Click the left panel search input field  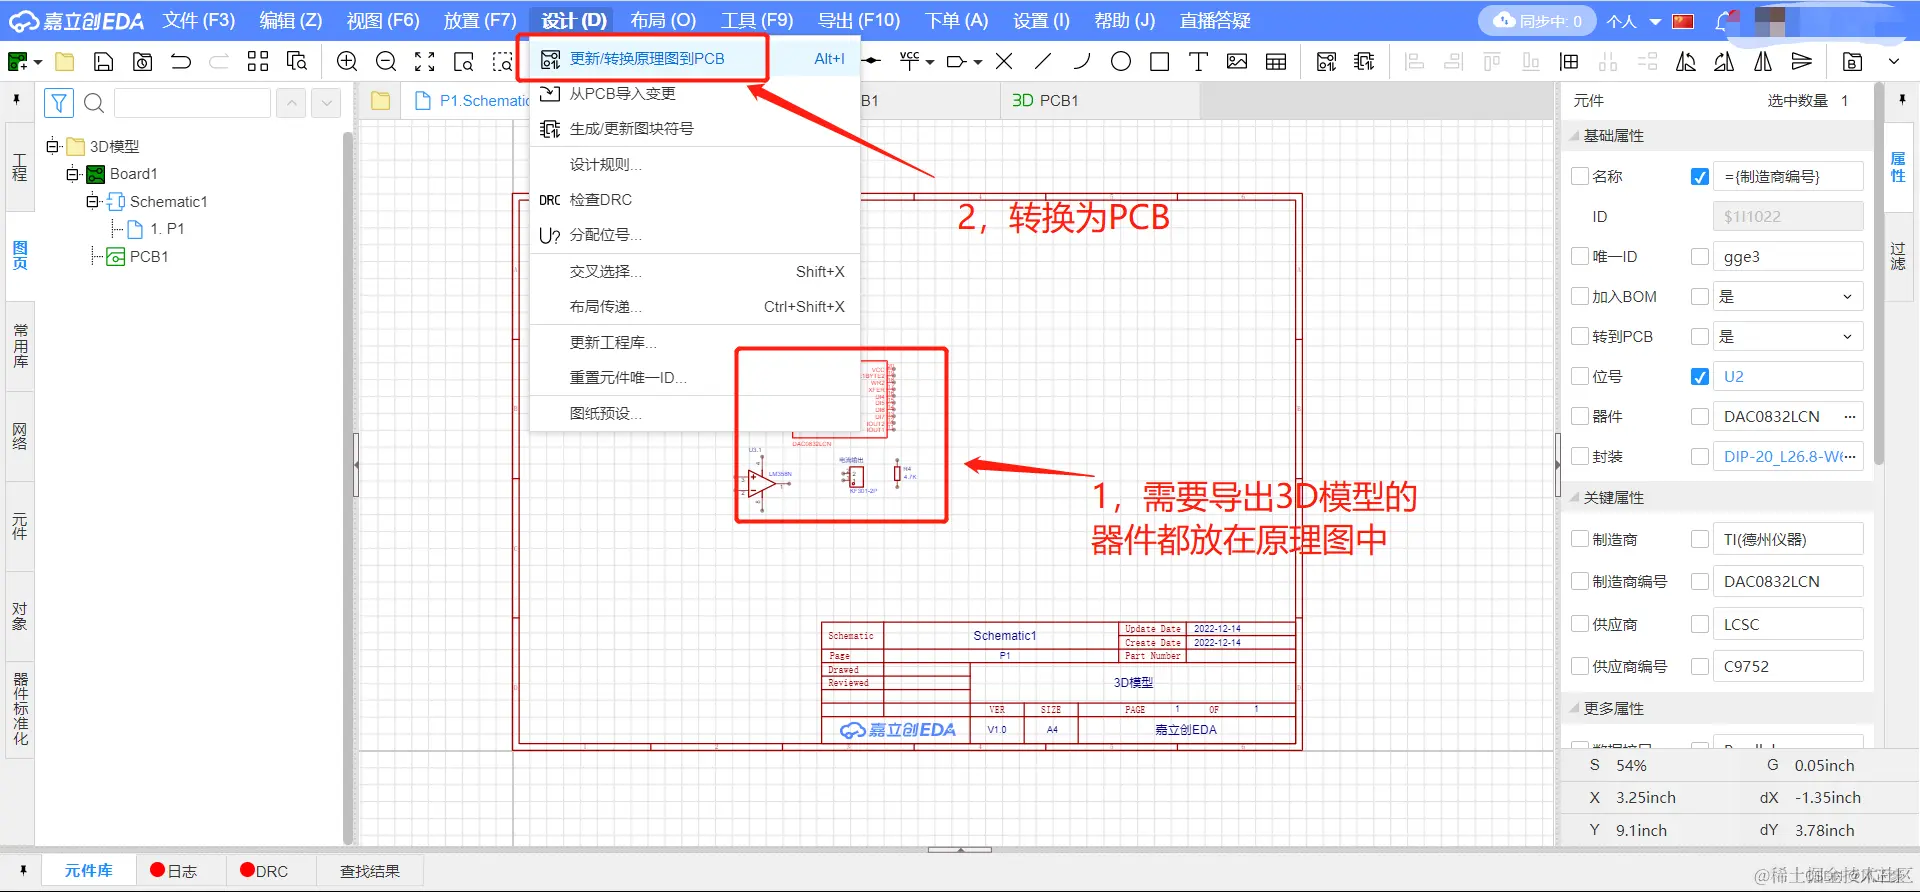[192, 103]
